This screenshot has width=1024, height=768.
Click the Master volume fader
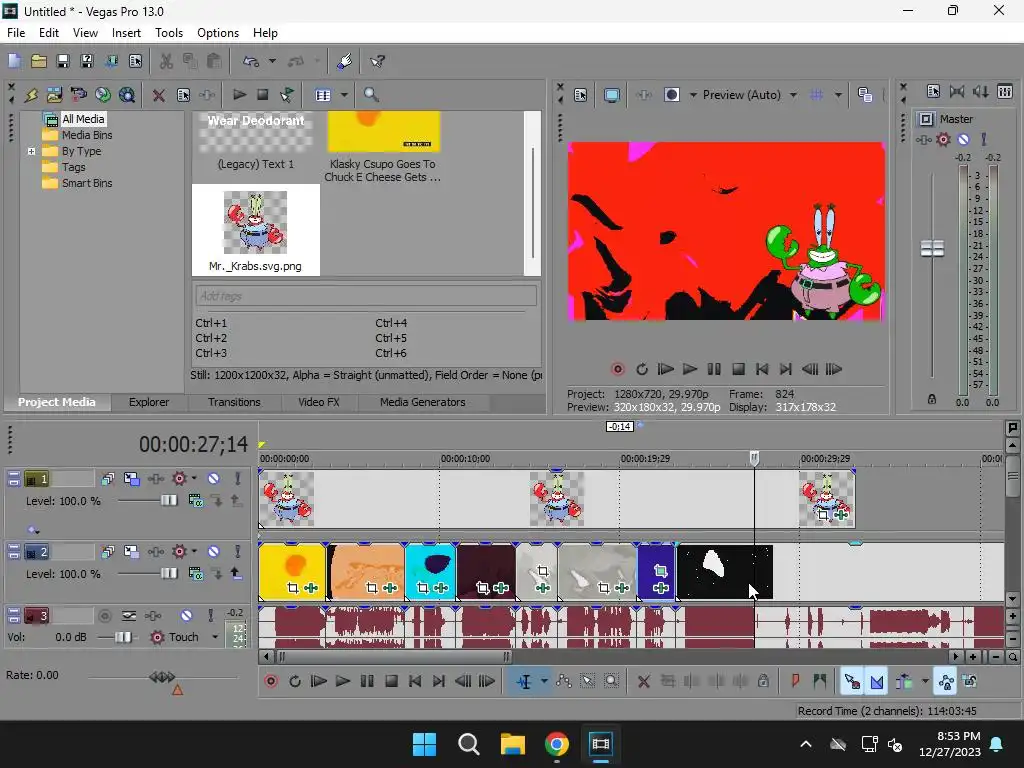pyautogui.click(x=932, y=248)
